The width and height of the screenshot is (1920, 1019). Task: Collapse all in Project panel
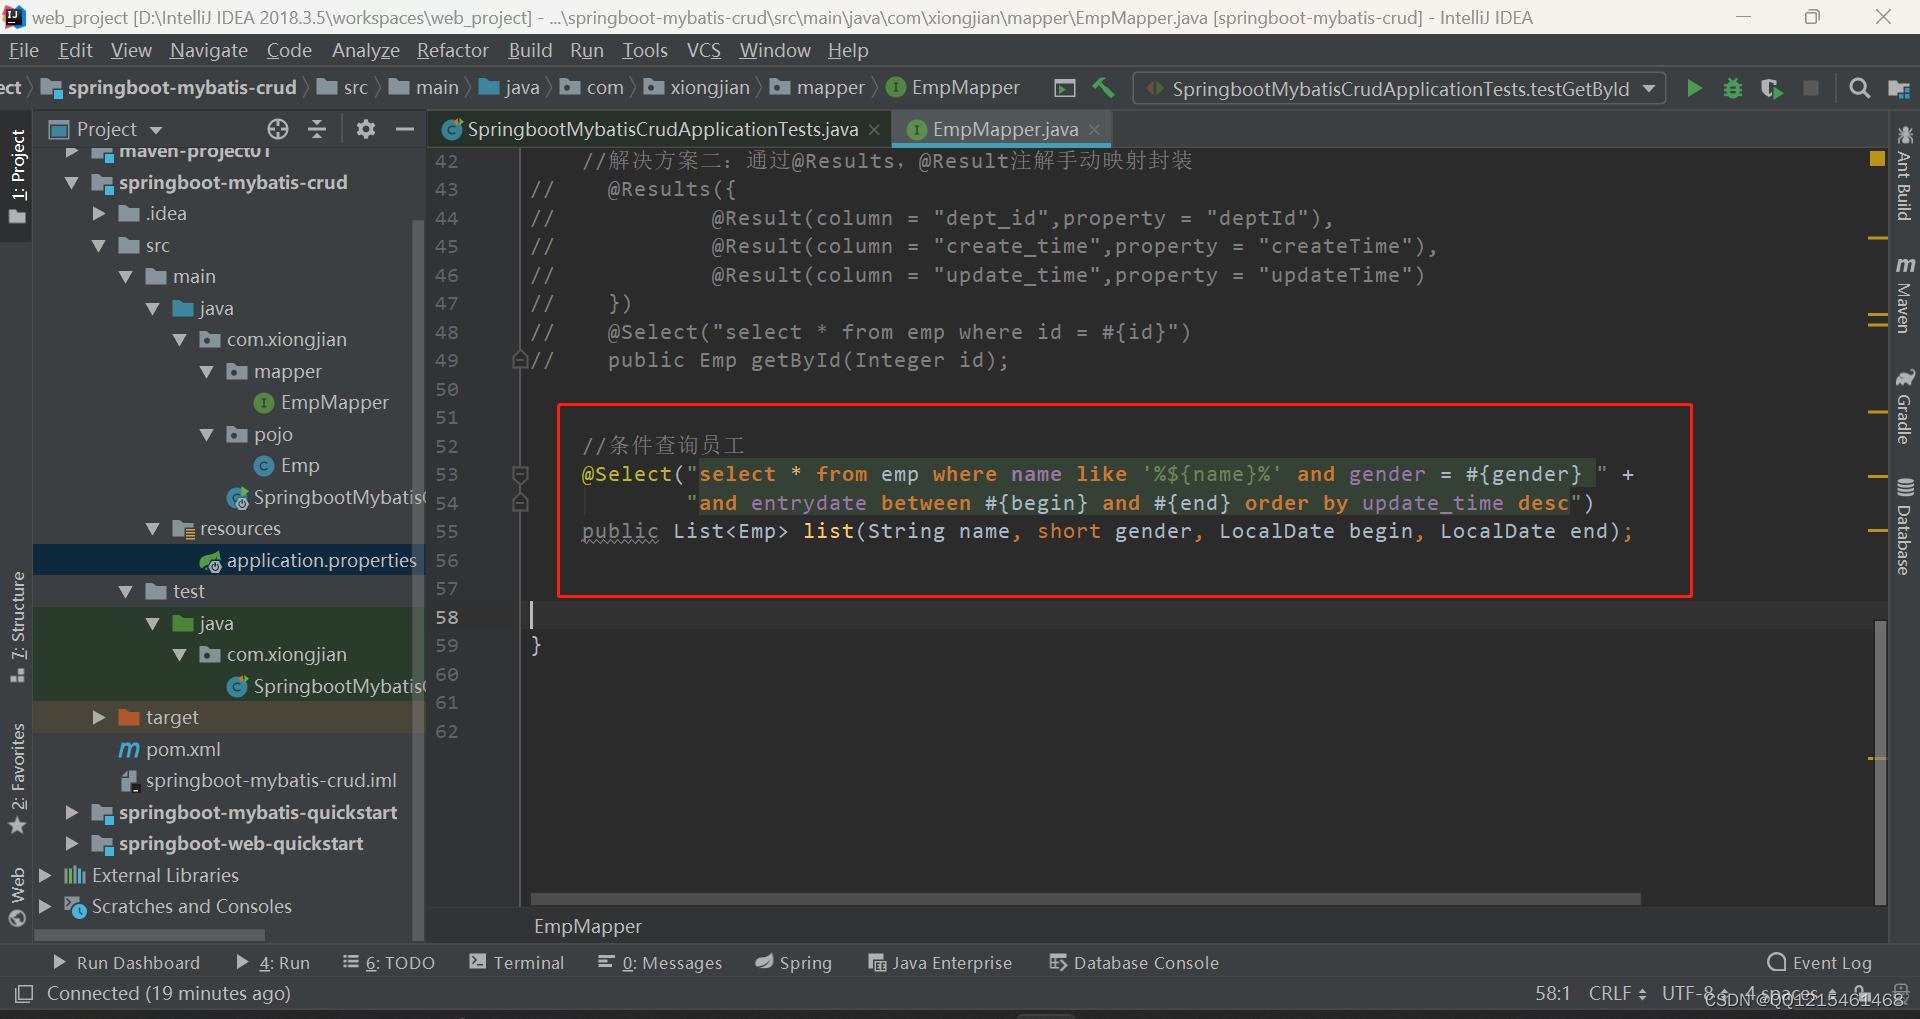click(x=317, y=129)
